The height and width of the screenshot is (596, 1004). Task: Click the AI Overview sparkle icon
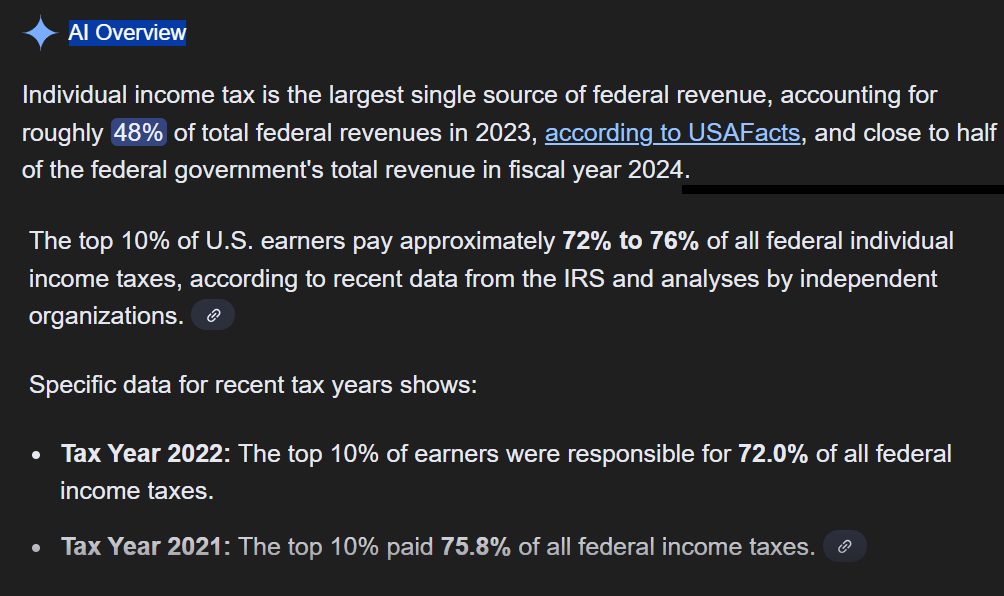click(40, 33)
